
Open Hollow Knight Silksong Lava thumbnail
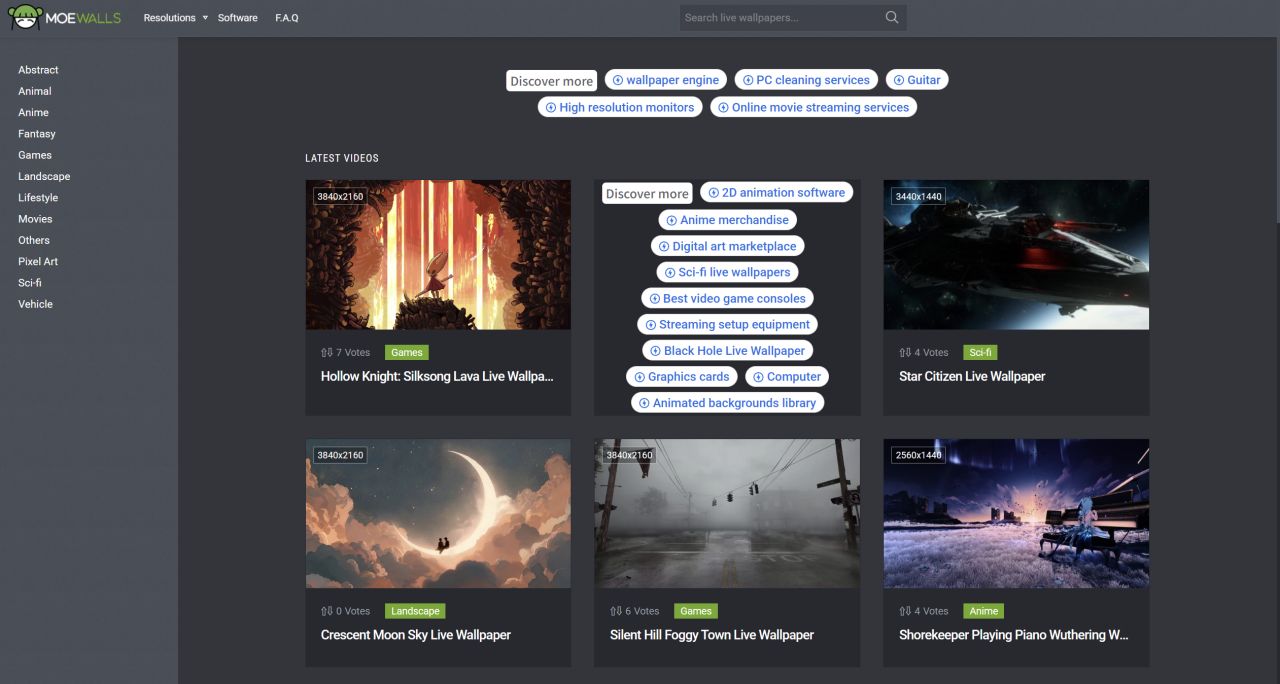point(438,254)
